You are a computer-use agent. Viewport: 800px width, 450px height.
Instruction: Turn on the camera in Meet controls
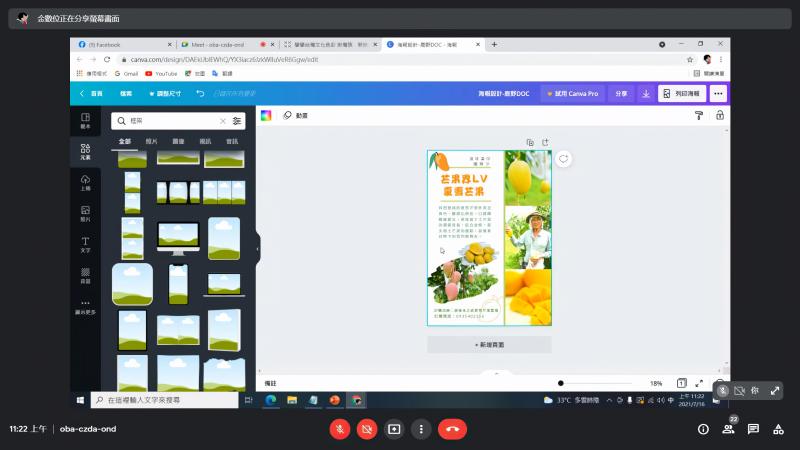(x=367, y=429)
